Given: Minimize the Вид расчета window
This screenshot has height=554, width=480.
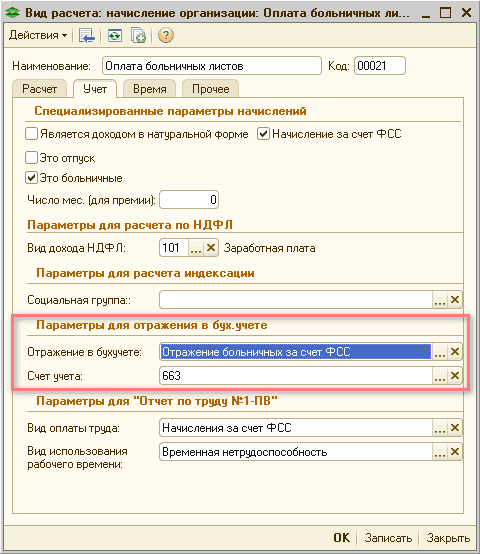Looking at the screenshot, I should pyautogui.click(x=426, y=13).
